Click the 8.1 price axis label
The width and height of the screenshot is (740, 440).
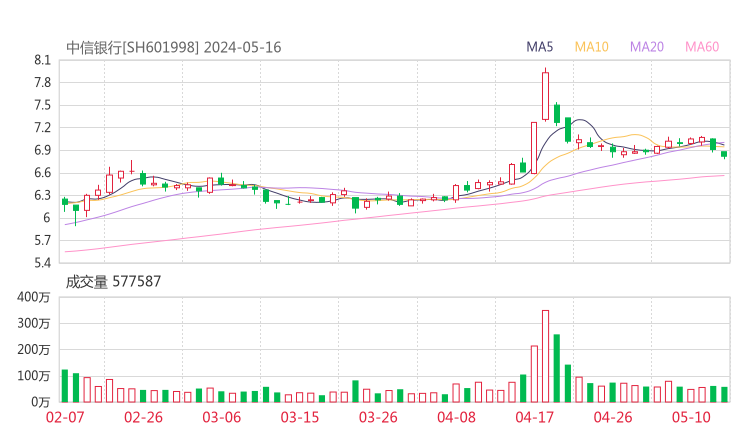(42, 60)
